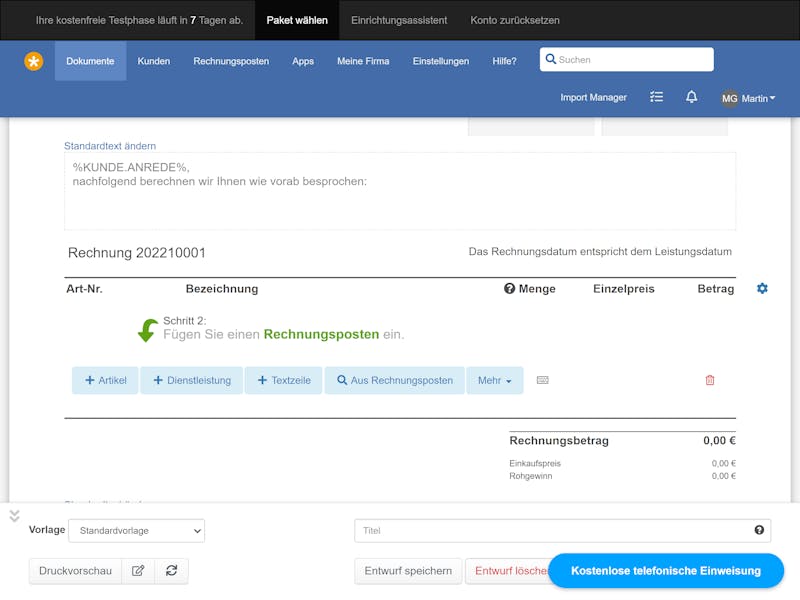Click the edit template pencil icon

[x=138, y=571]
